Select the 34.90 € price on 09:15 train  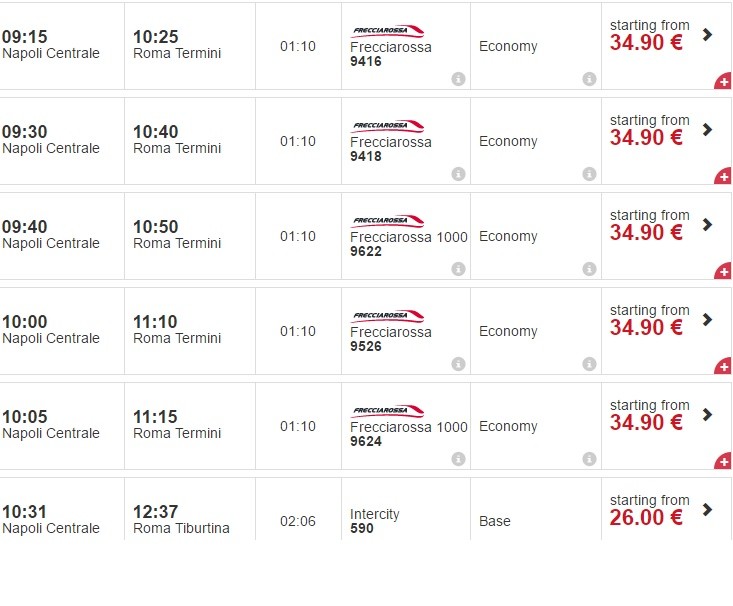pyautogui.click(x=646, y=43)
